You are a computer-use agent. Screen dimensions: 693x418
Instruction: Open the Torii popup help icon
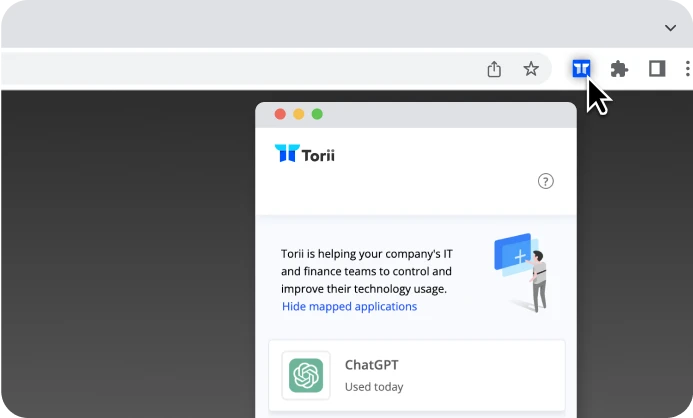pyautogui.click(x=545, y=181)
